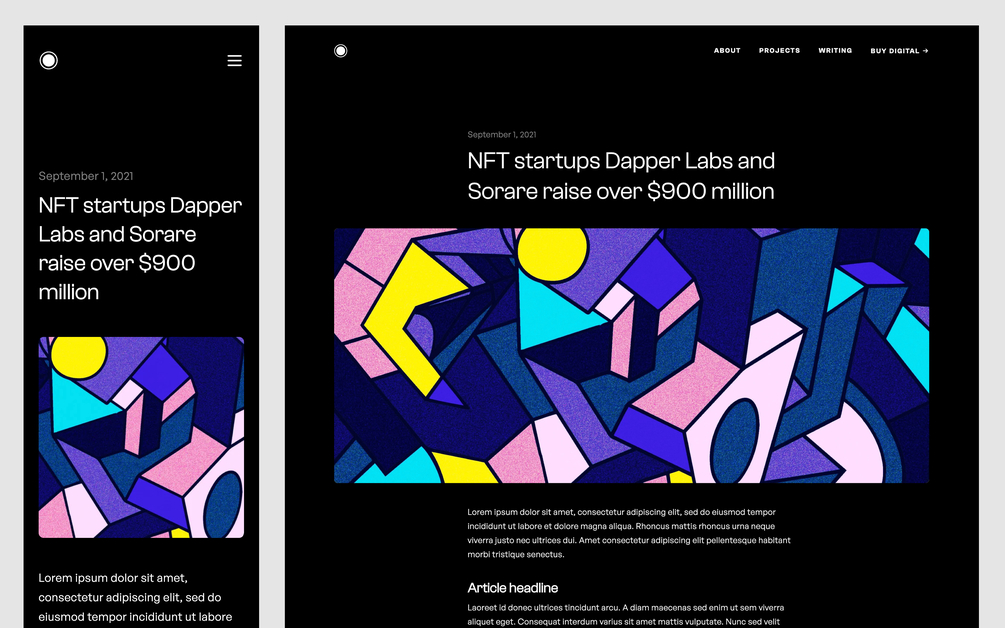Click the circle logo in mobile view
This screenshot has width=1005, height=628.
pyautogui.click(x=49, y=60)
